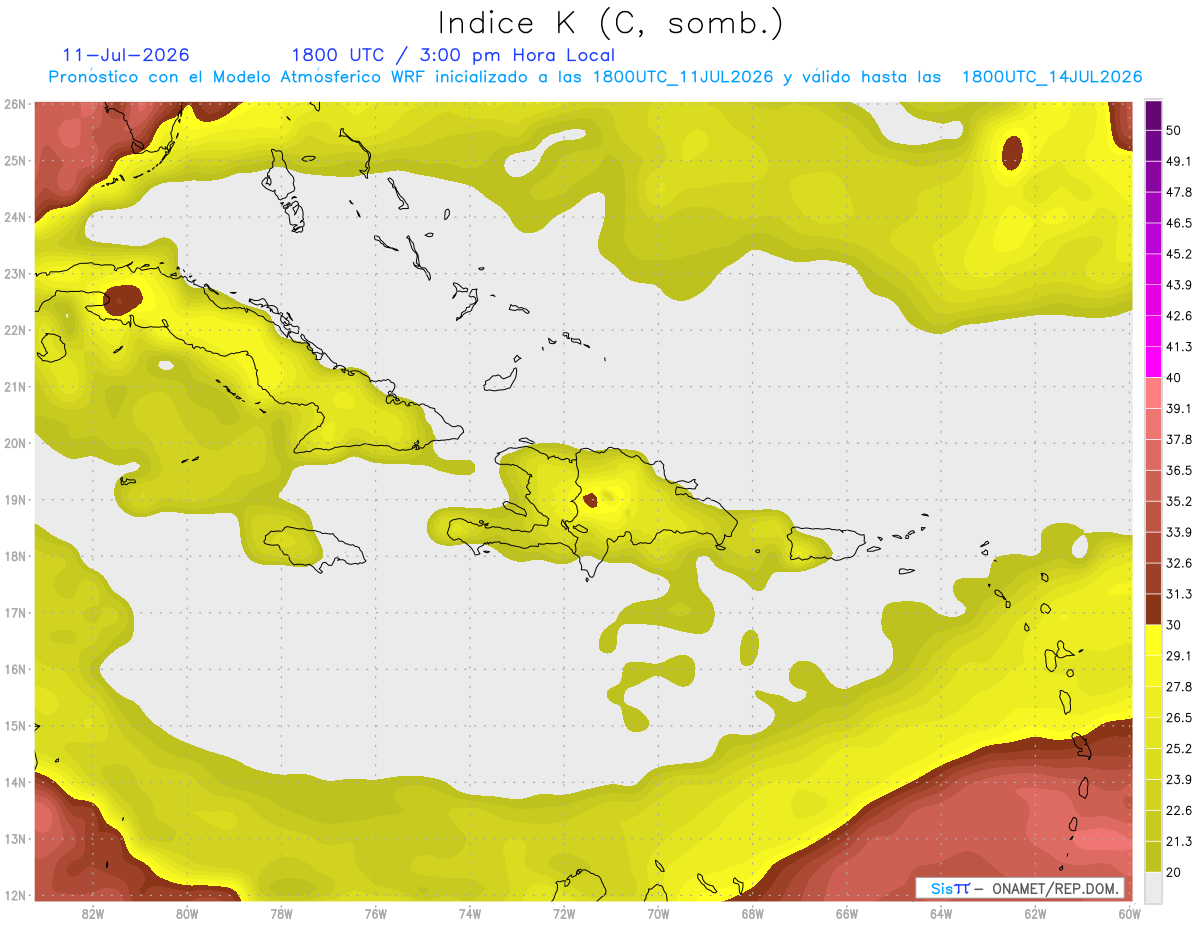Click the salmon swatch between 39.1 and 40

(x=1153, y=392)
